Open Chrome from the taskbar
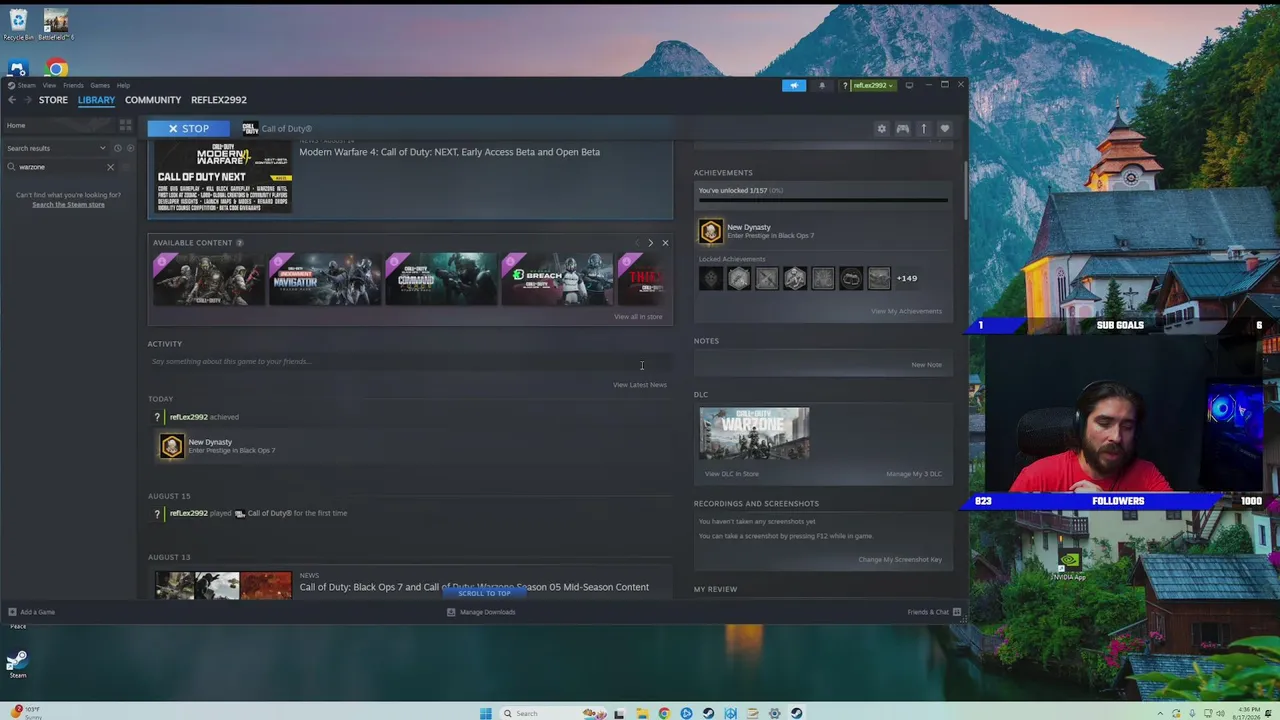Image resolution: width=1280 pixels, height=720 pixels. 664,713
